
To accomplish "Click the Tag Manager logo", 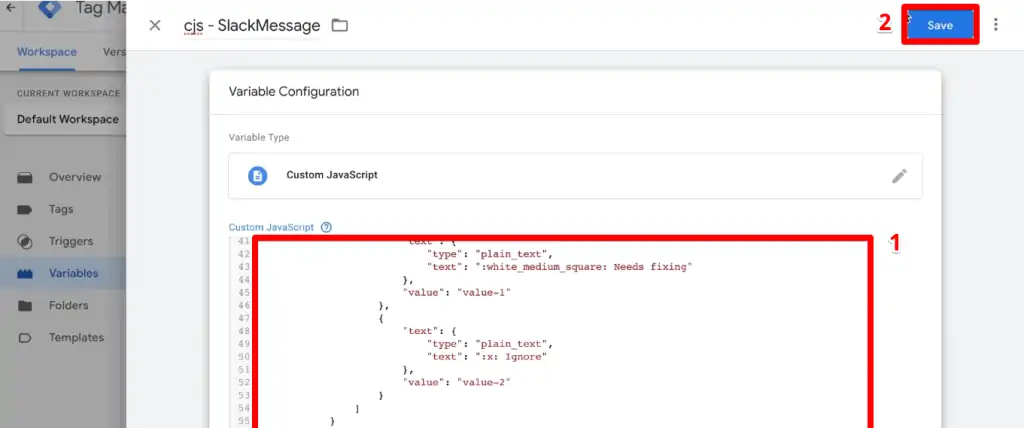I will click(x=50, y=9).
